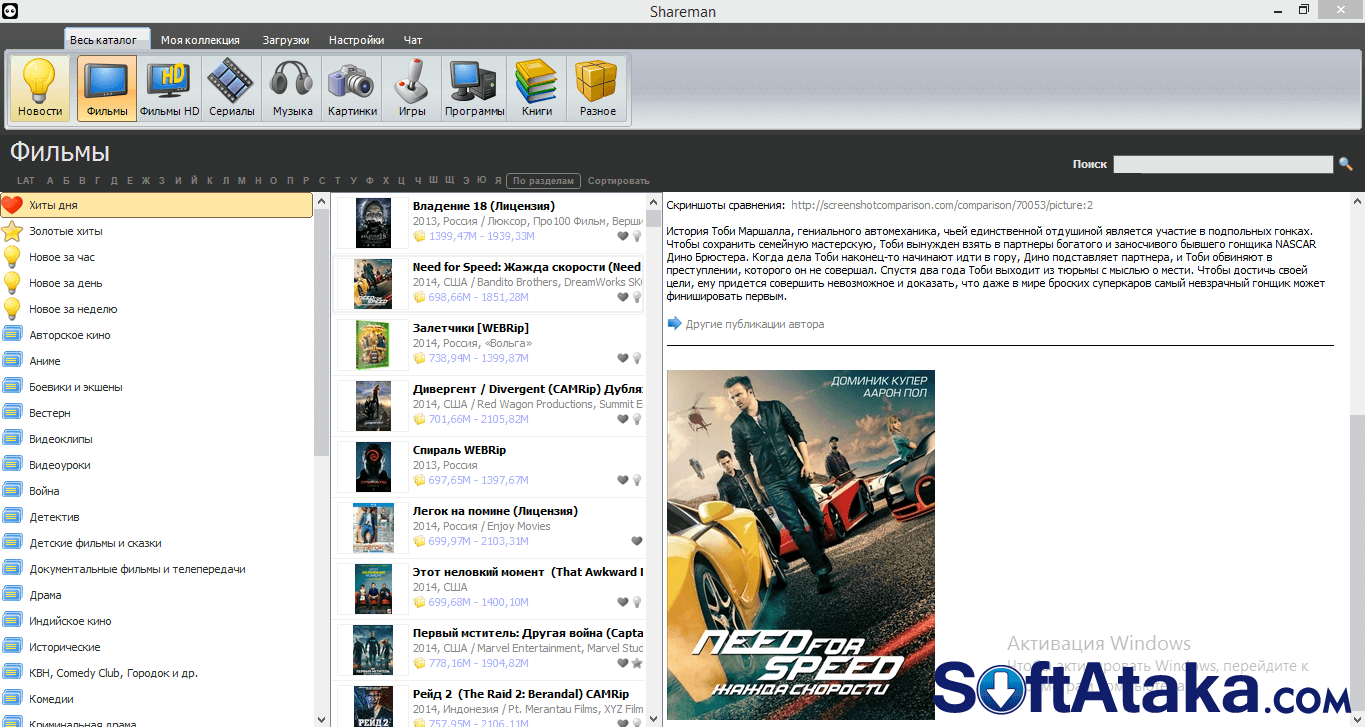Screen dimensions: 1365x727
Task: Toggle favorite heart on Need for Speed item
Action: pyautogui.click(x=622, y=297)
